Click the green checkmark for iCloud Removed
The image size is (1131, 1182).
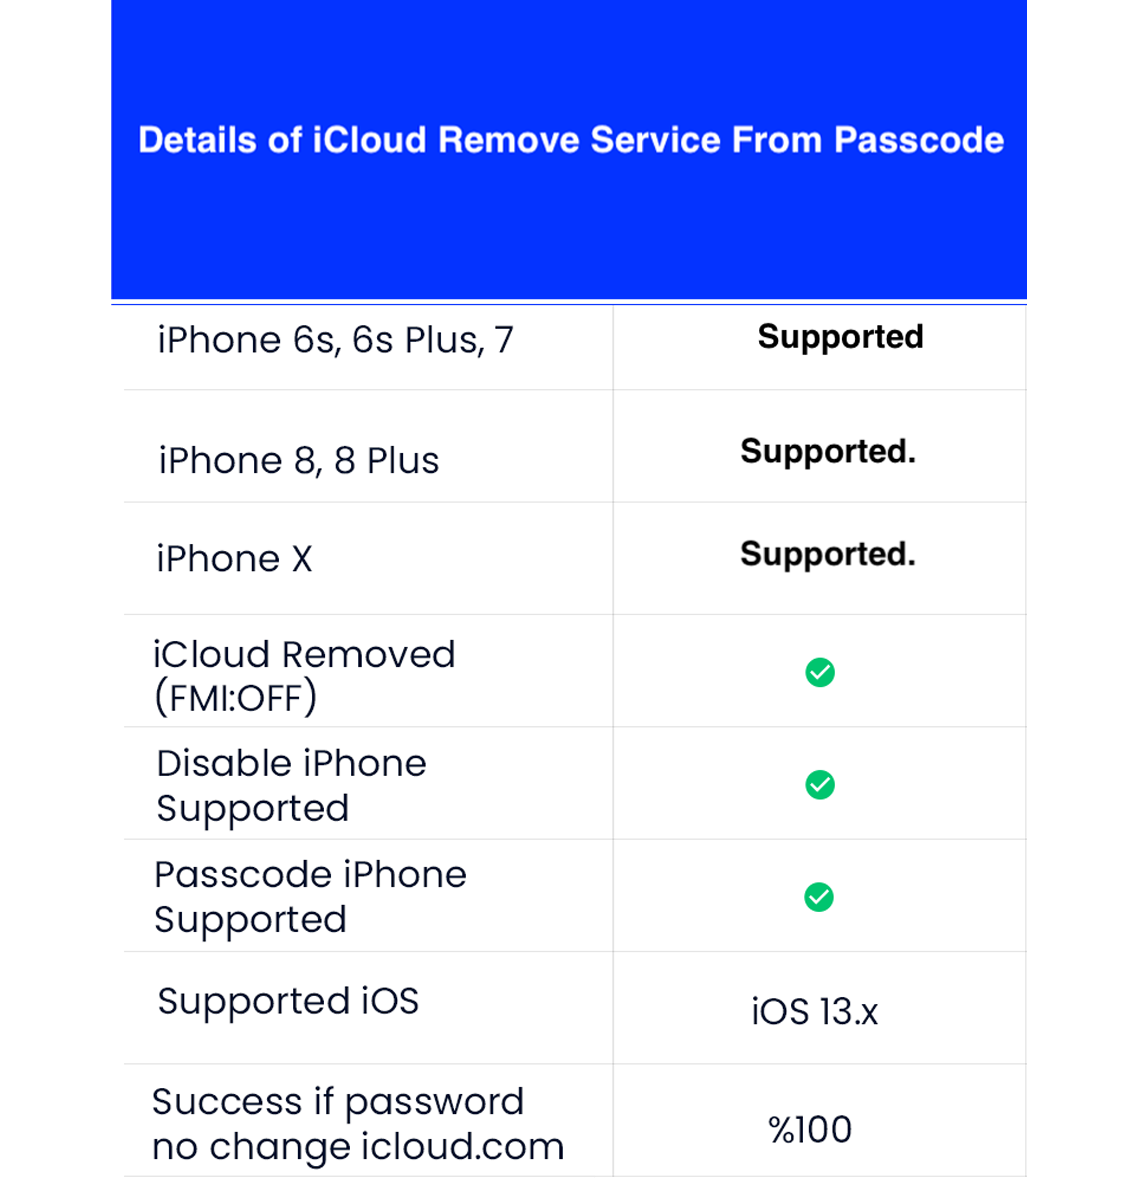click(820, 672)
